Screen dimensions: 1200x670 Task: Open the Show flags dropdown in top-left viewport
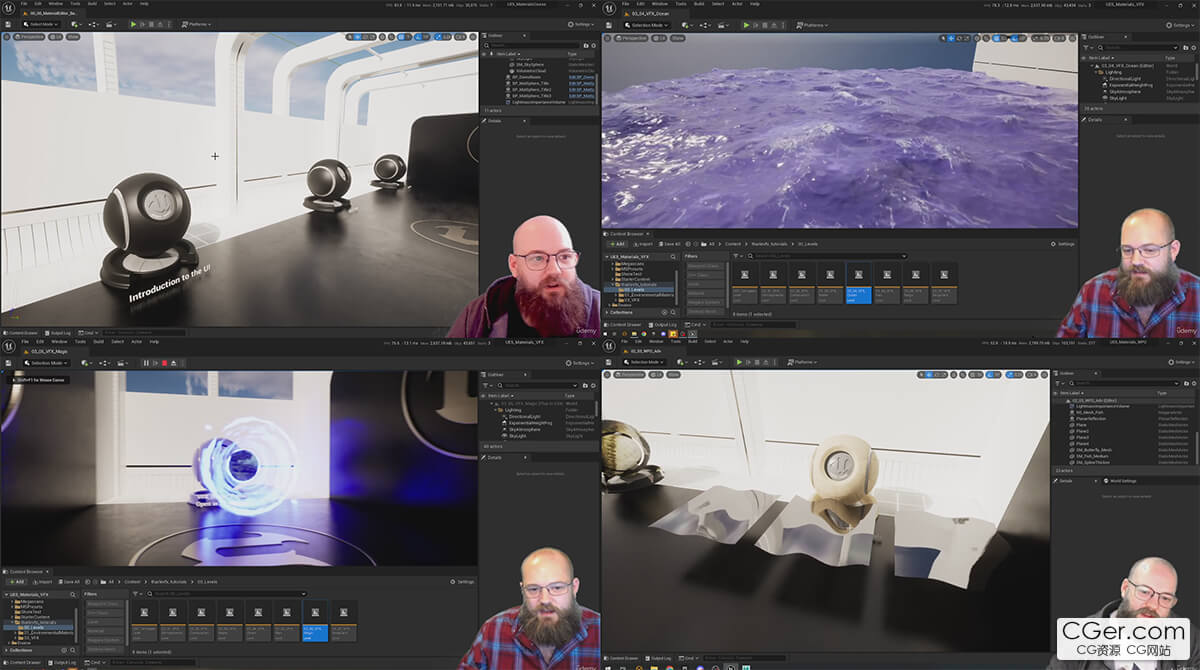coord(73,37)
